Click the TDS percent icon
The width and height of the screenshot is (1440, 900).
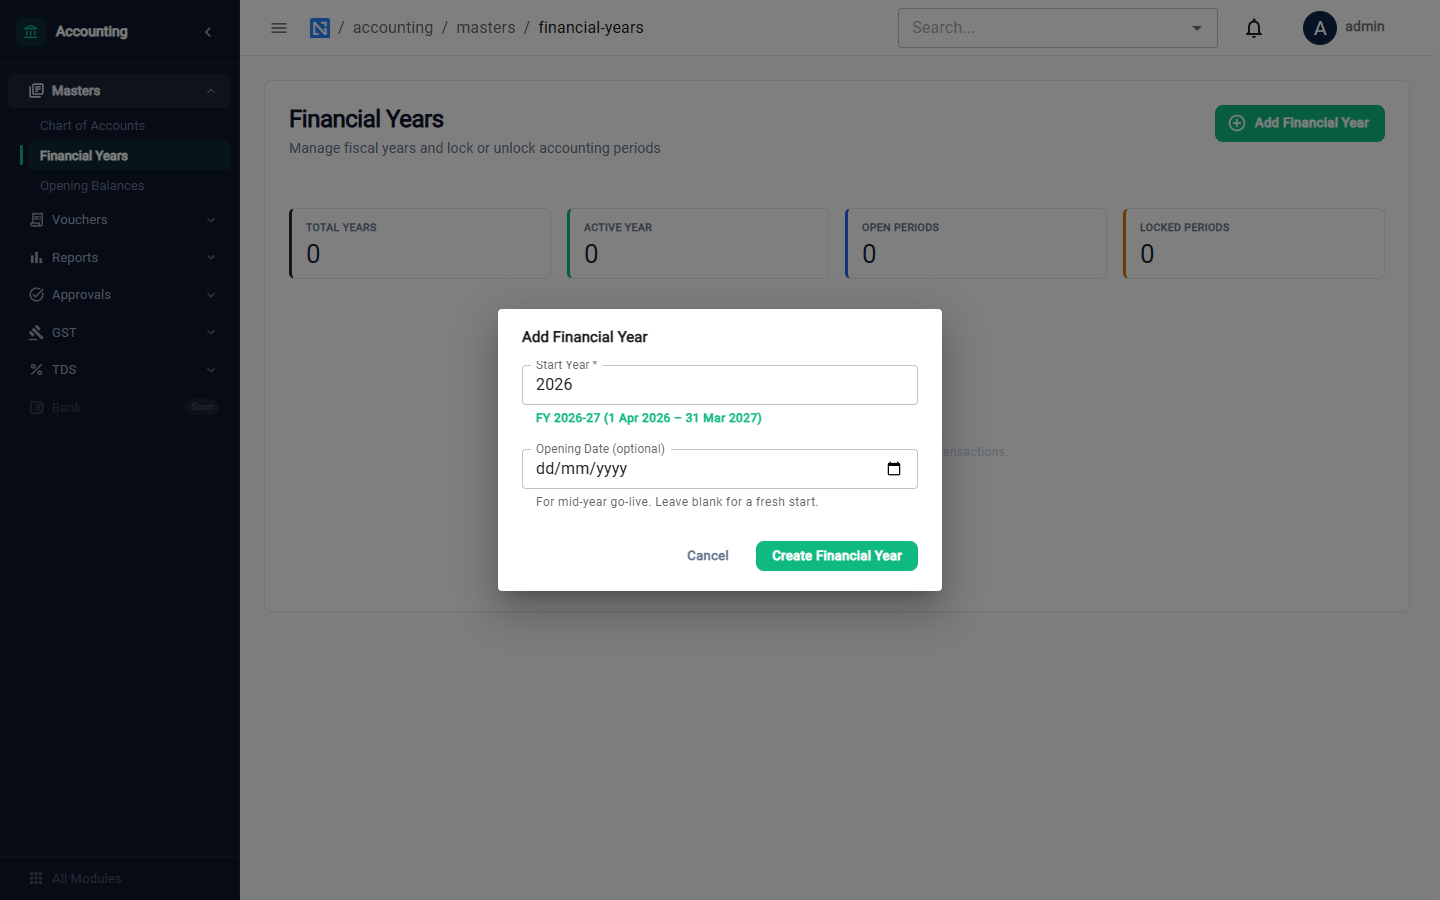point(36,370)
